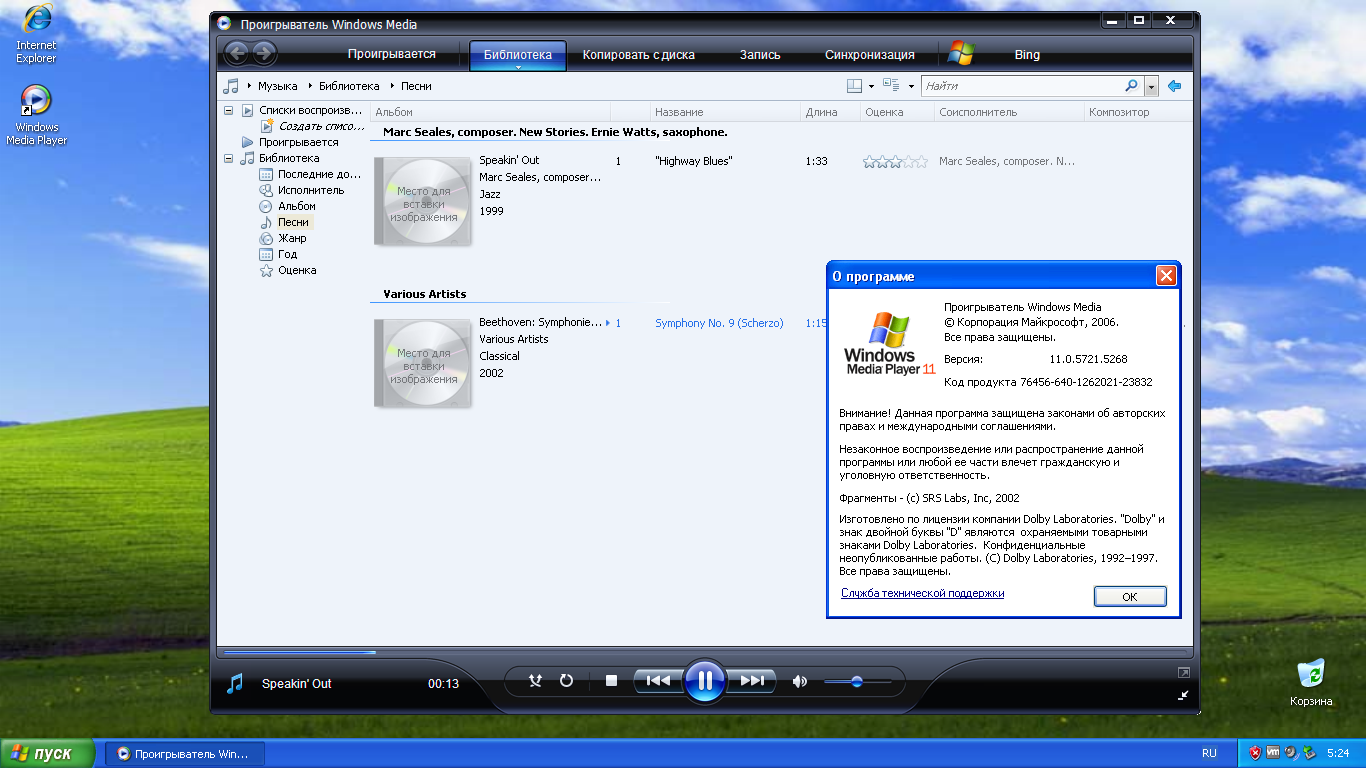Stop playback

click(x=611, y=681)
